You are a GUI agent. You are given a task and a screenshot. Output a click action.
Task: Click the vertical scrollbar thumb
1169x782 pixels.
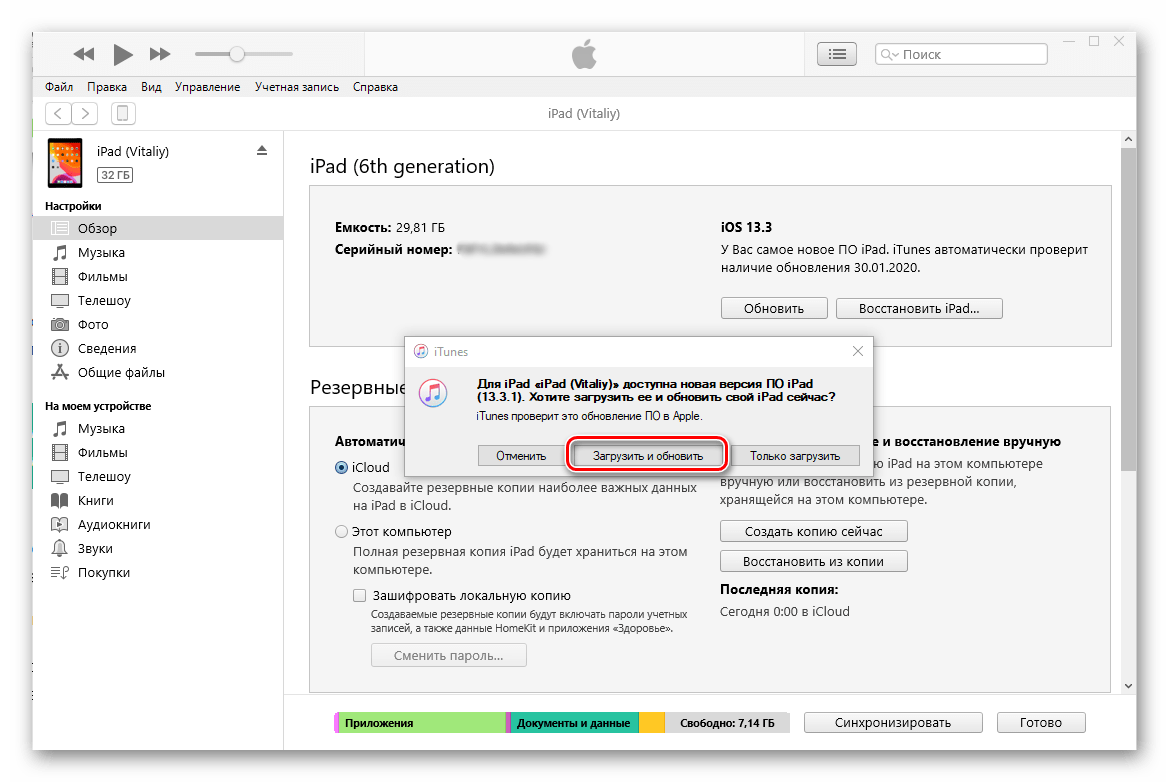pos(1128,309)
